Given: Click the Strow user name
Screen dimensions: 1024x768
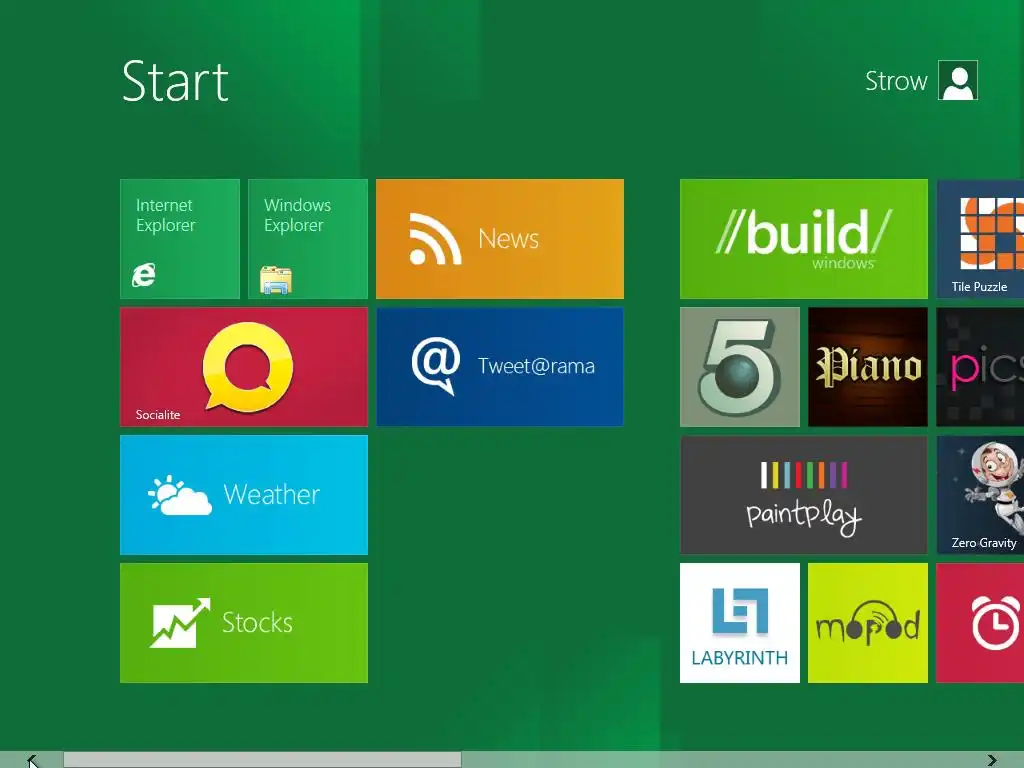Looking at the screenshot, I should click(x=895, y=81).
